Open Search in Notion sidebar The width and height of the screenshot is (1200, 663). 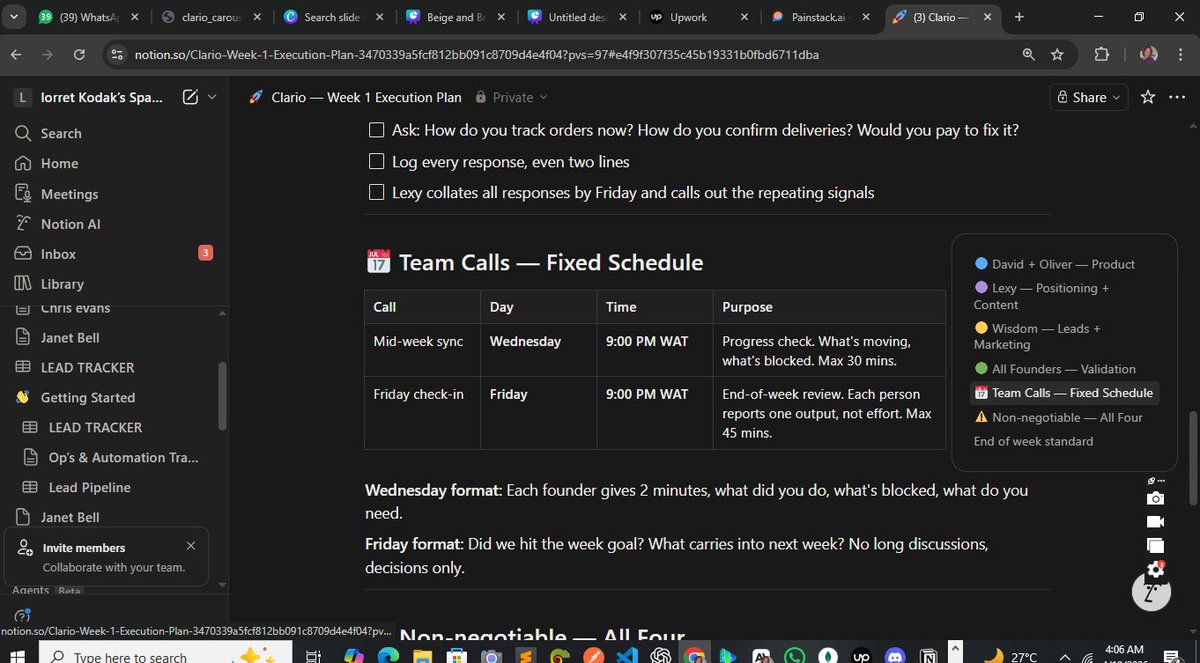click(x=60, y=133)
